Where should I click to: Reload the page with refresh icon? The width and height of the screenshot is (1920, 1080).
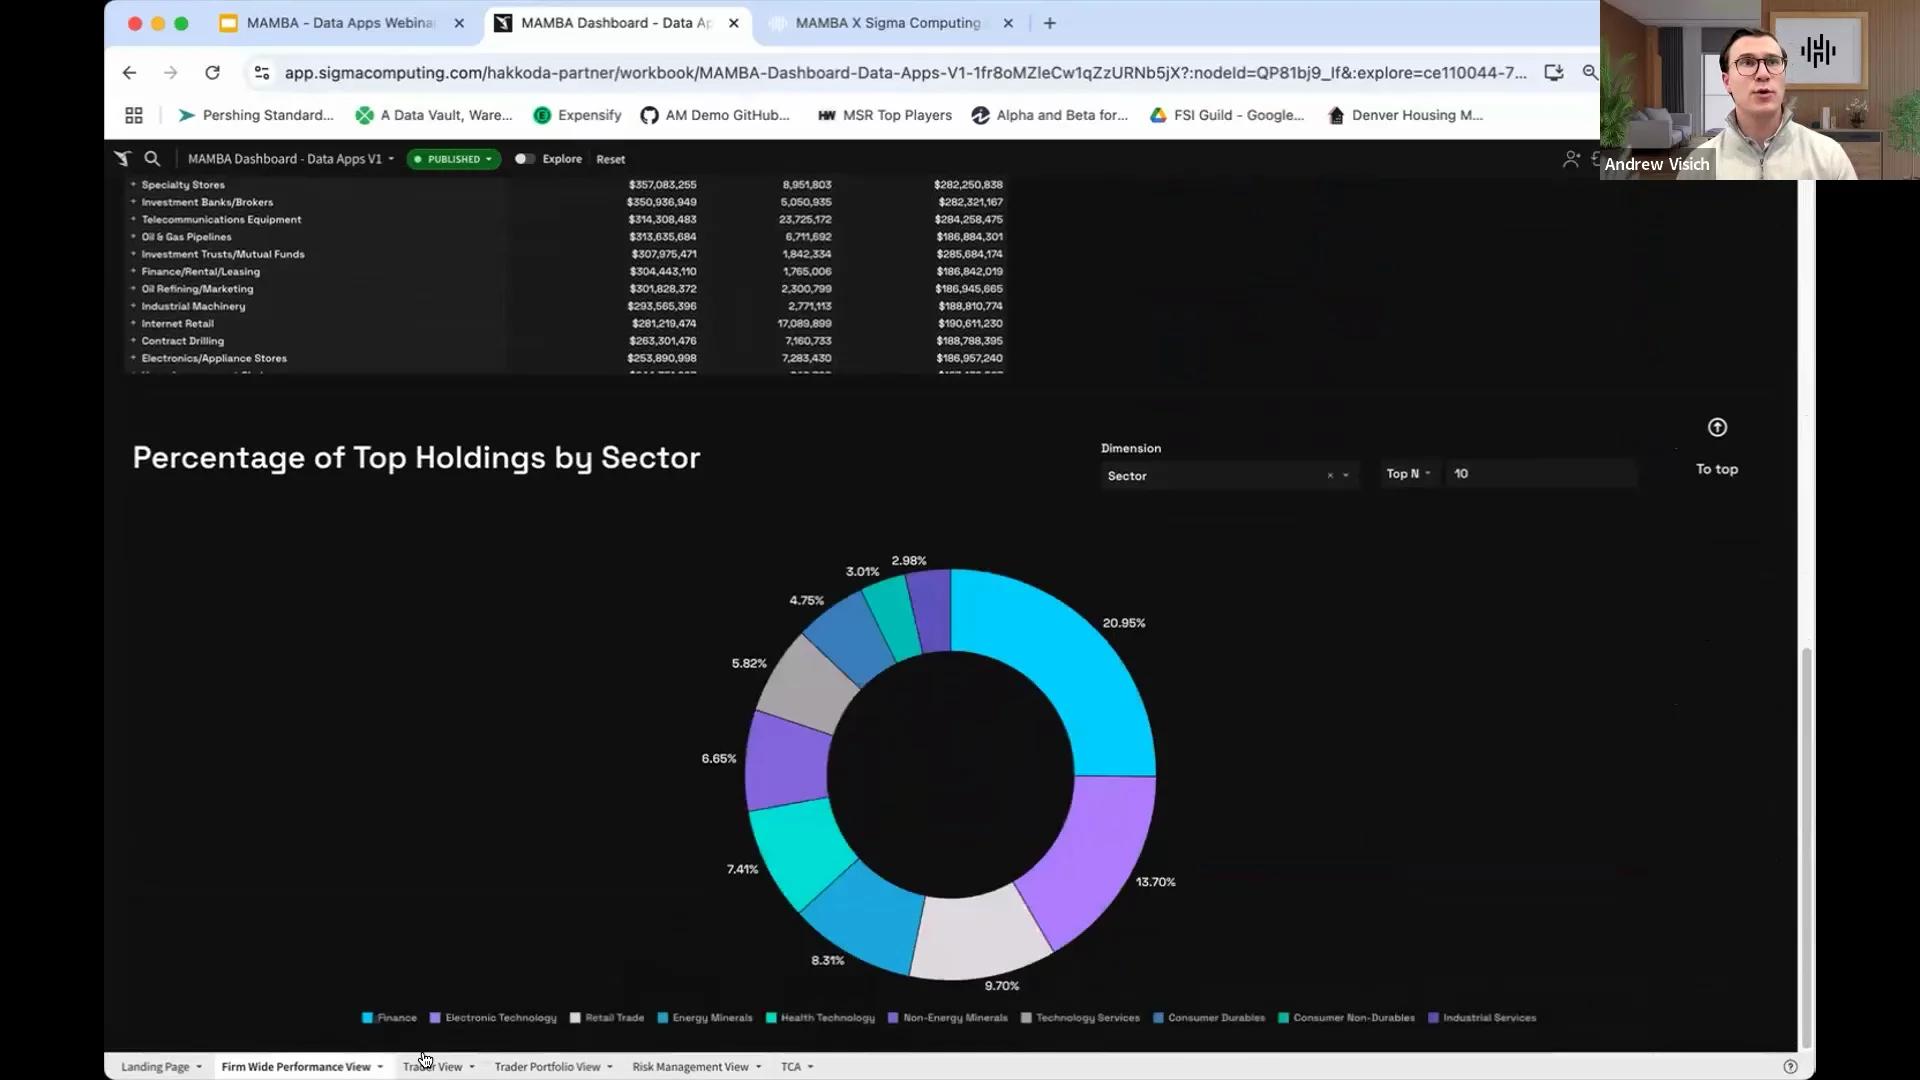[x=212, y=72]
